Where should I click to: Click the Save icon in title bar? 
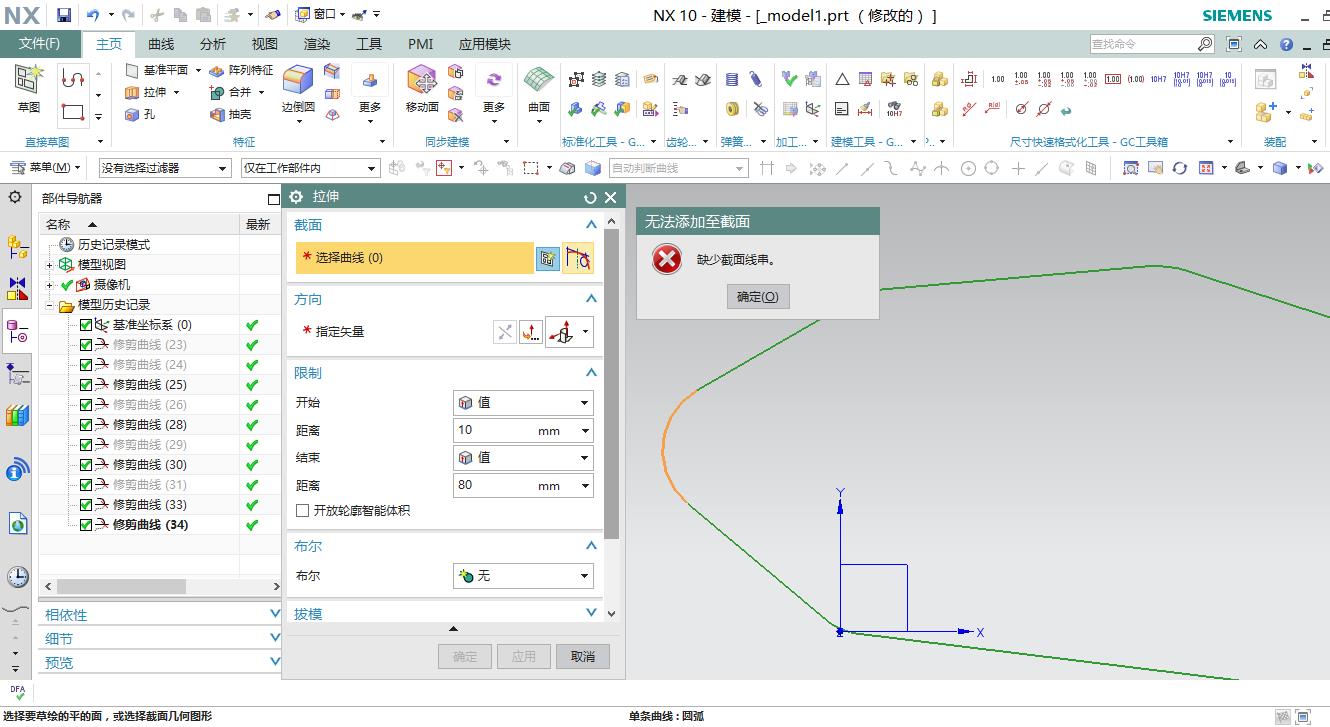tap(64, 15)
